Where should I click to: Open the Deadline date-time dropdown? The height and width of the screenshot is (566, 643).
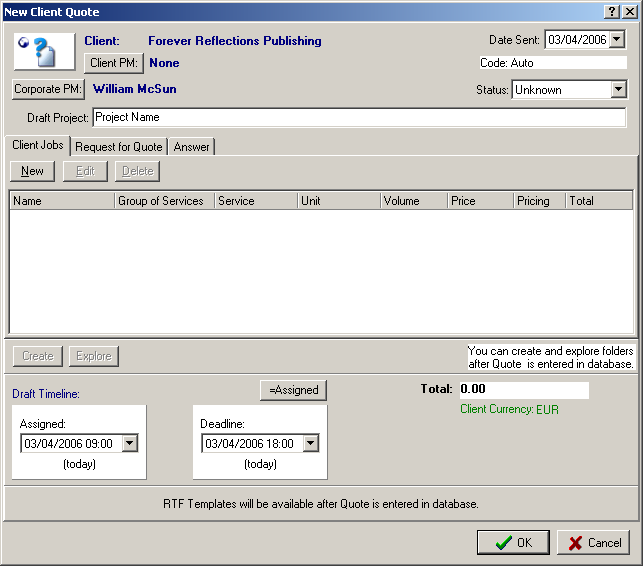pos(310,444)
